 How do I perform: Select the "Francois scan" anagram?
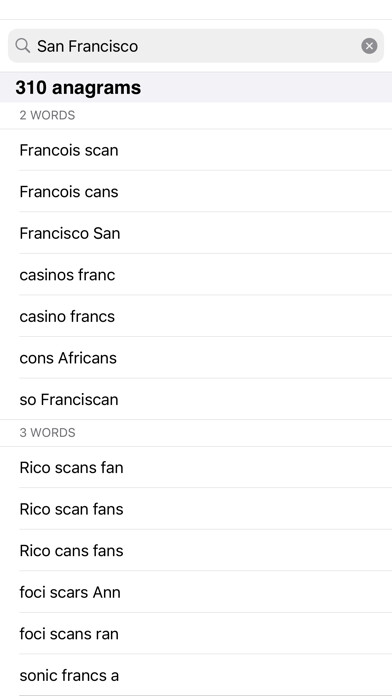[x=196, y=150]
